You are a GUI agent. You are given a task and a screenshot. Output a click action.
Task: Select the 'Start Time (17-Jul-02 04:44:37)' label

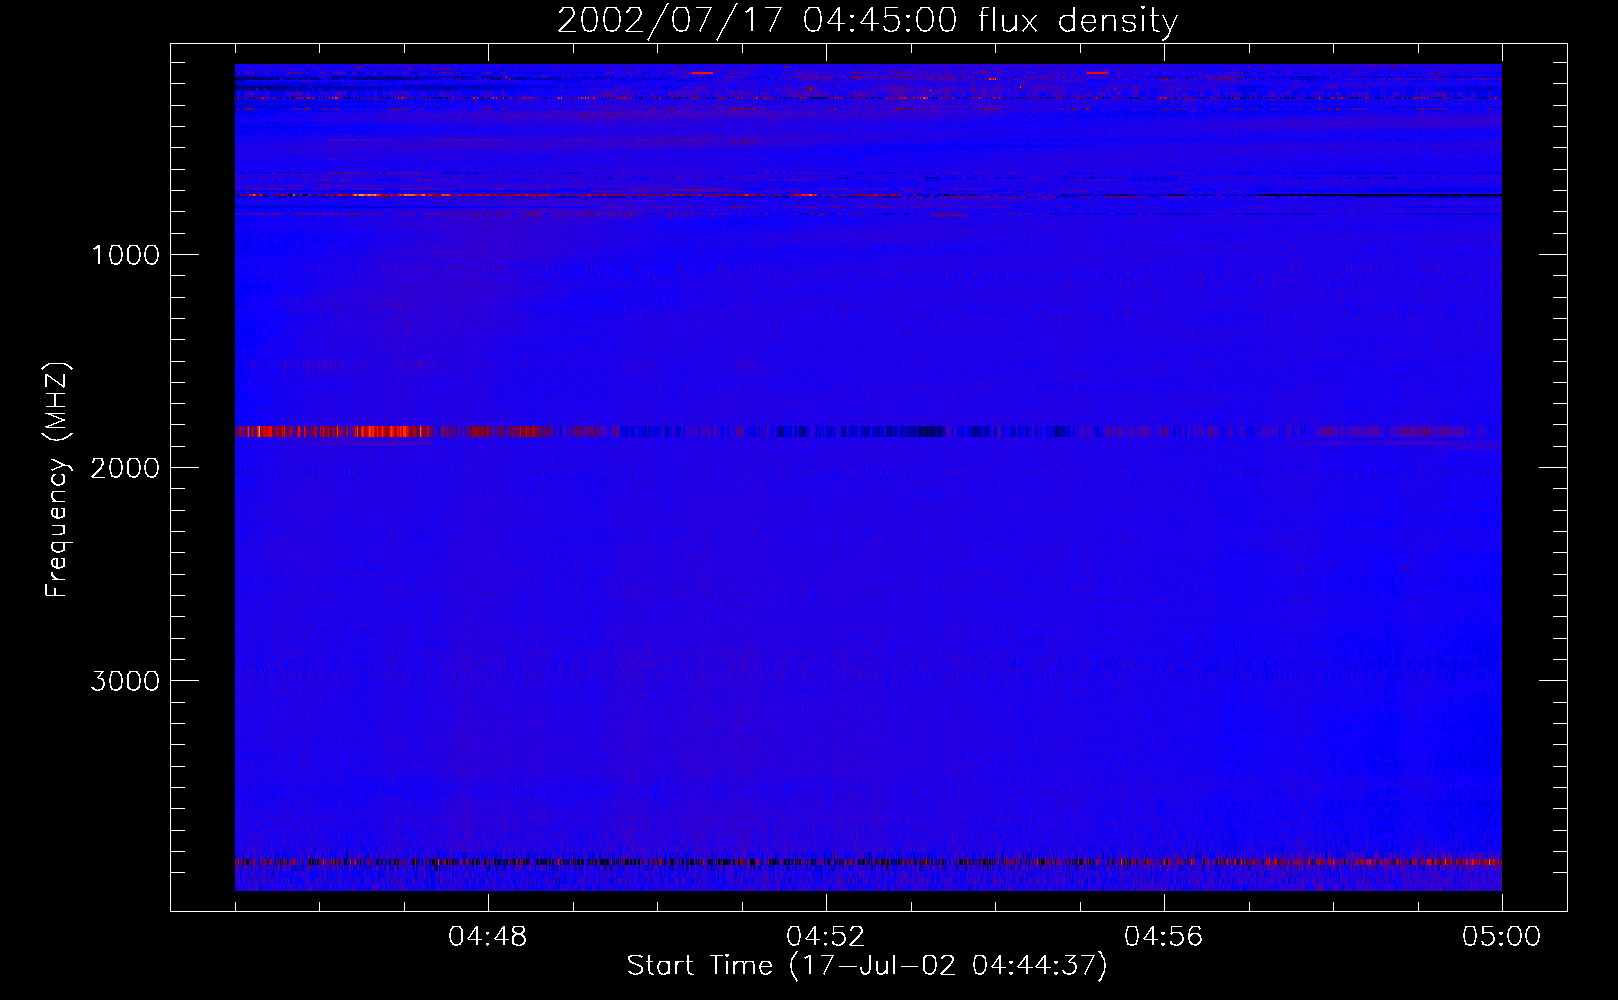tap(867, 966)
